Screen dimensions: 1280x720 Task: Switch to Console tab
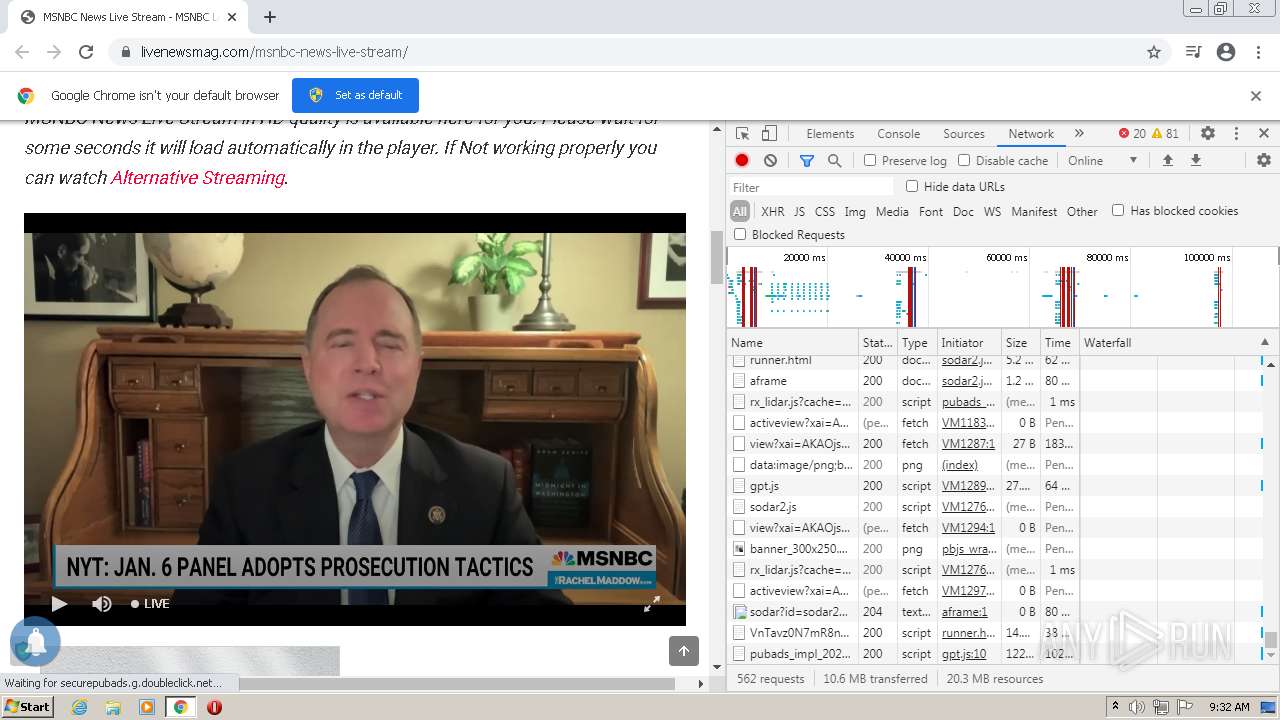(x=899, y=134)
